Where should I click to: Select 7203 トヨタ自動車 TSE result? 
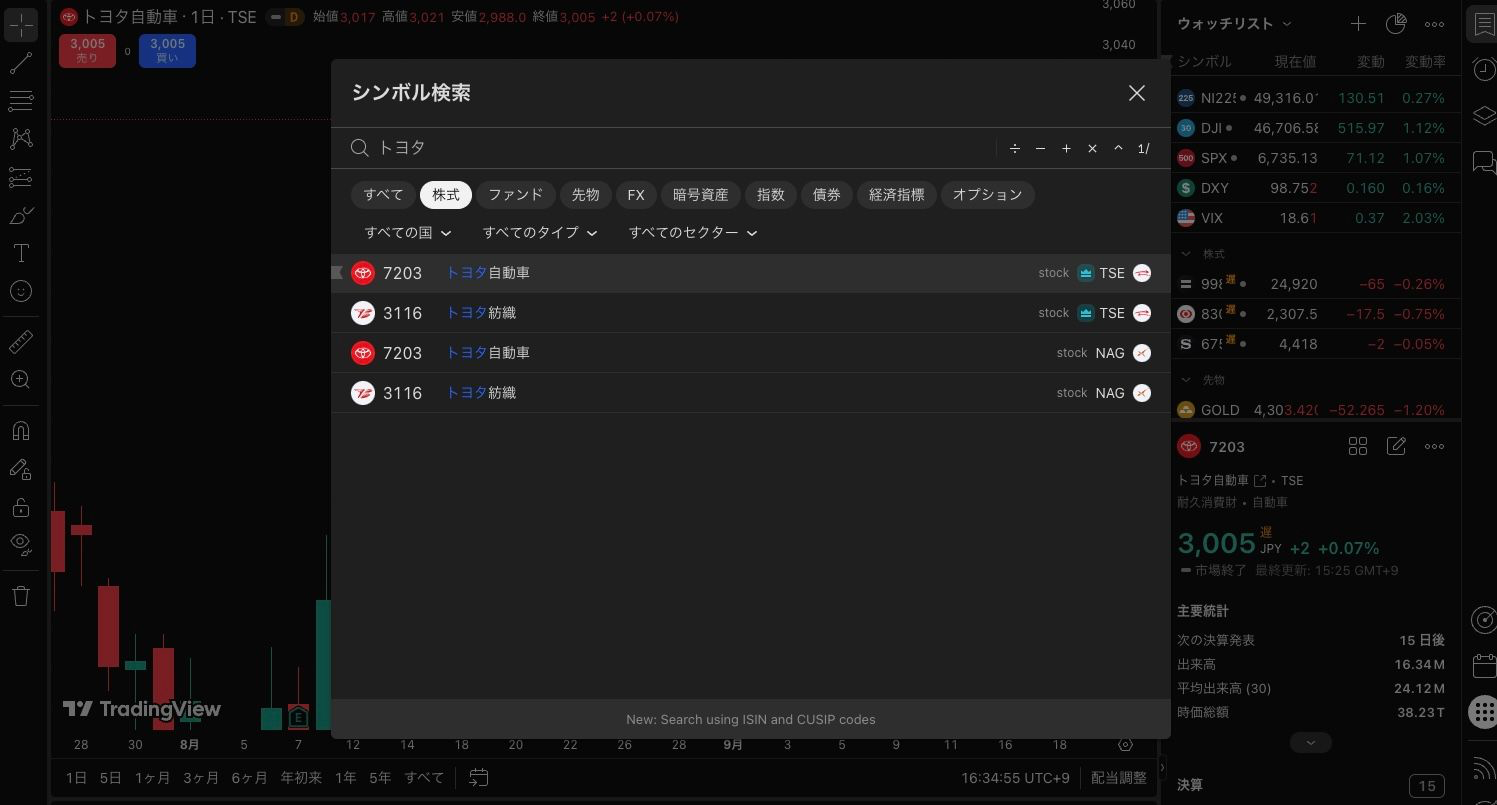[750, 273]
